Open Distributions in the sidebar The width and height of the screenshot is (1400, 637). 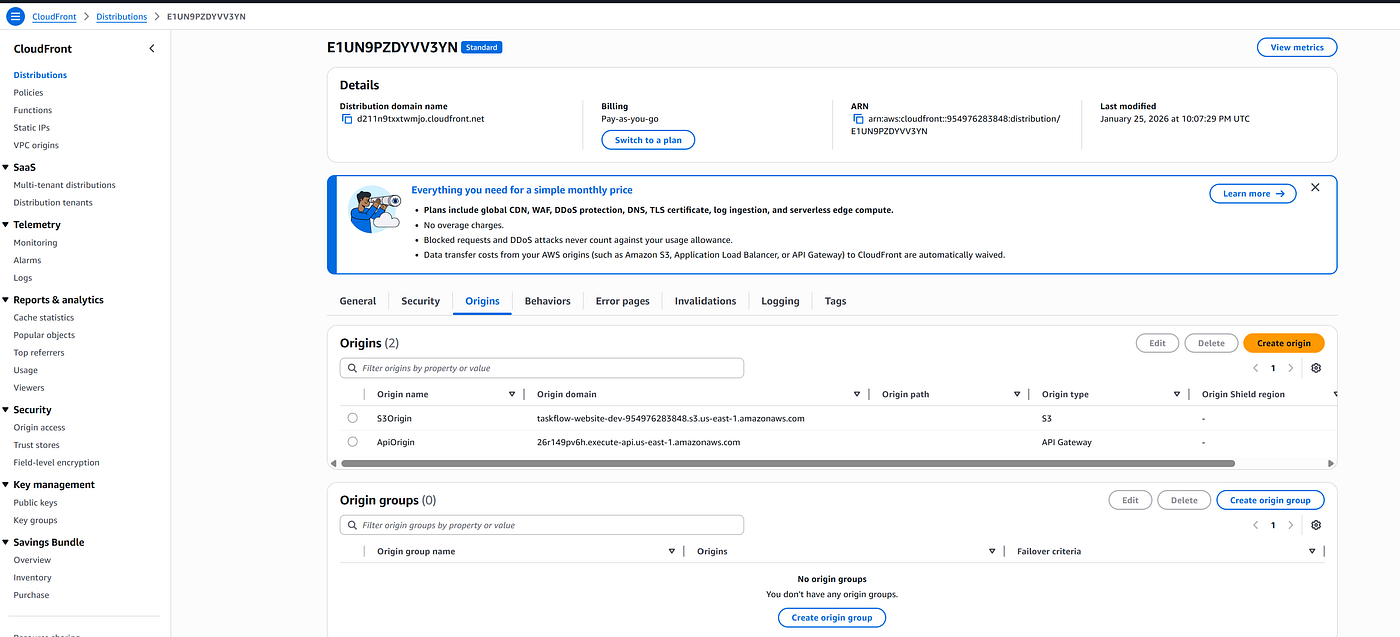(x=40, y=75)
